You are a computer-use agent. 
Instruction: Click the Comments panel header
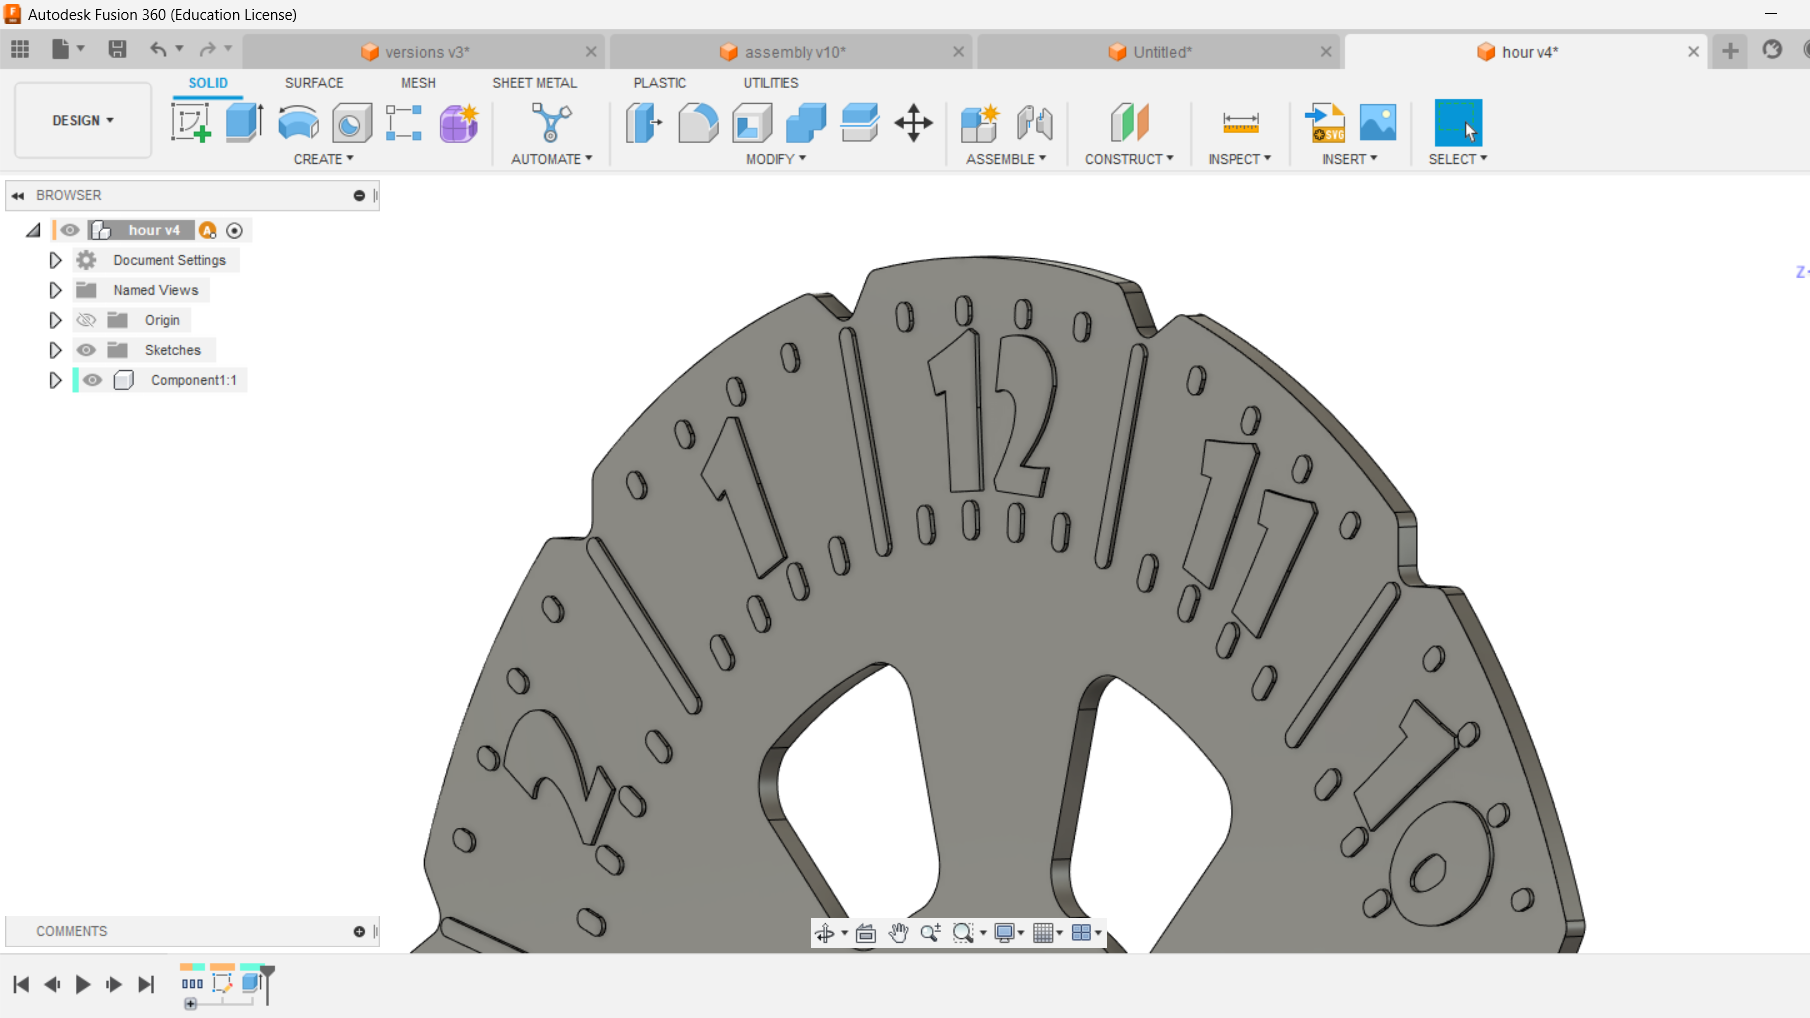pyautogui.click(x=71, y=931)
